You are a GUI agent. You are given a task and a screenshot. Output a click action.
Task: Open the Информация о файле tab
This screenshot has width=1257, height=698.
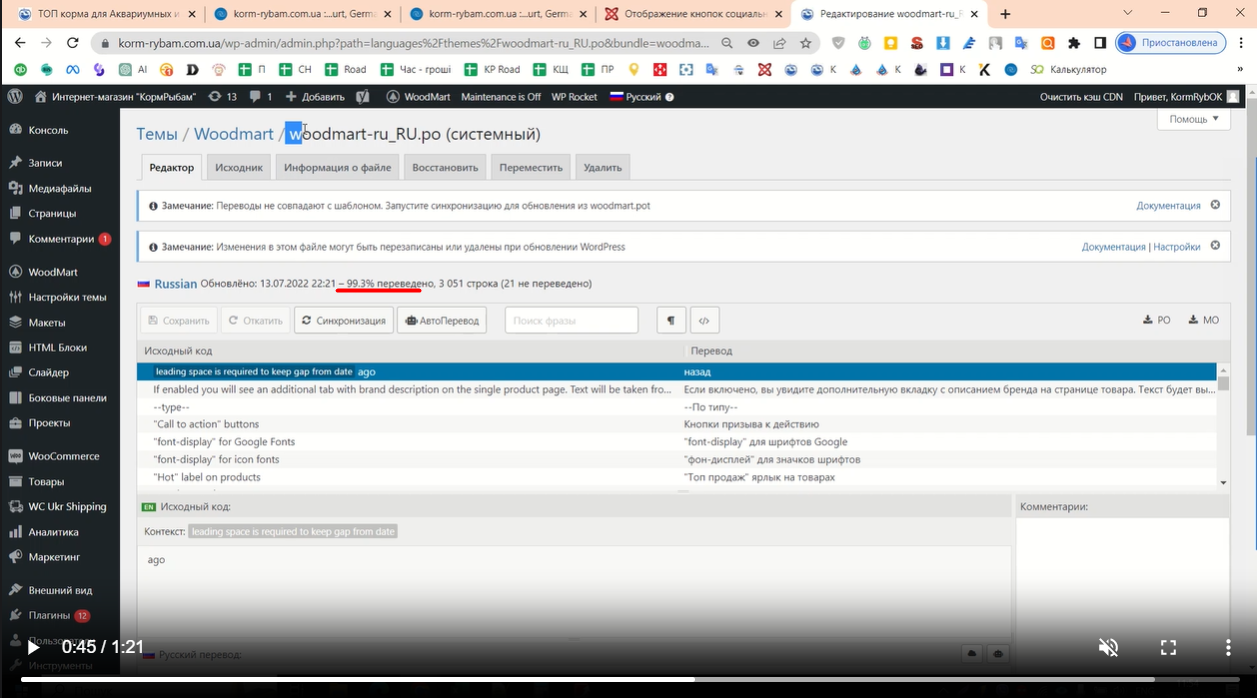point(337,167)
